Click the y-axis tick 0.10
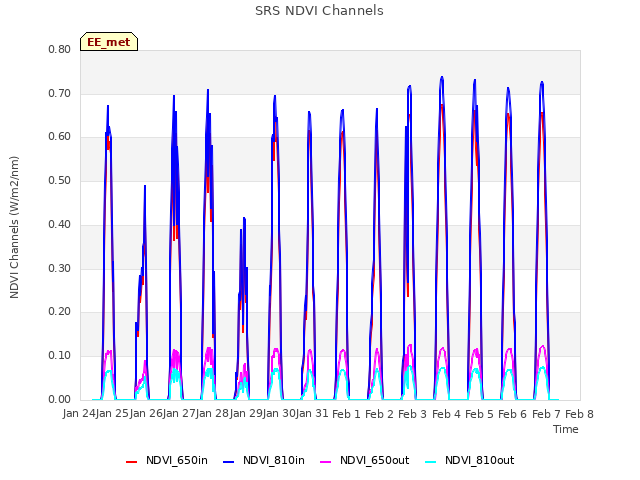Screen dimensions: 640x480 click(x=60, y=356)
